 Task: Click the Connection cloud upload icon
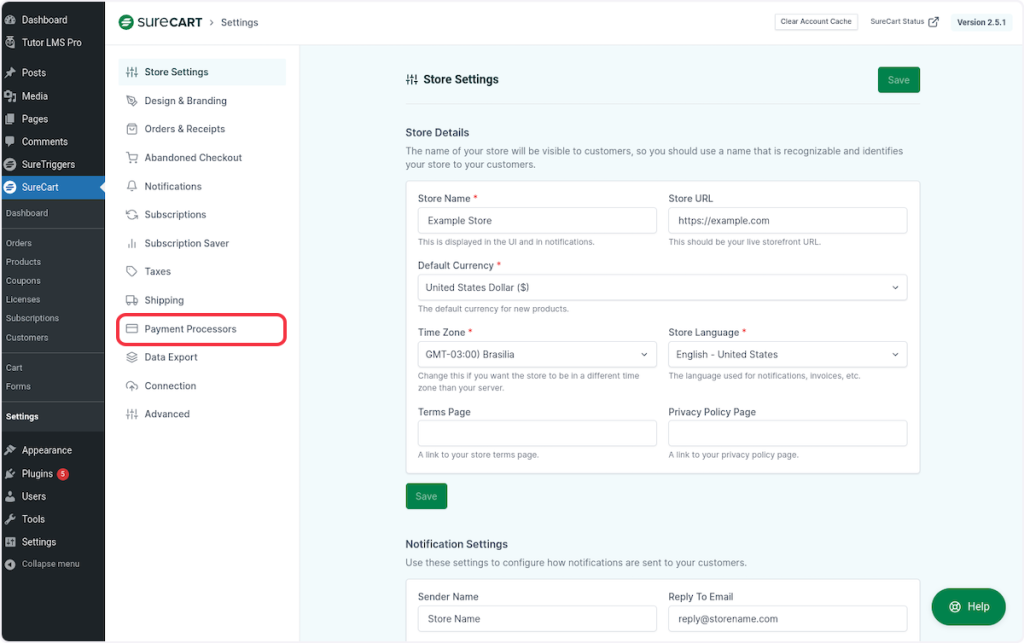132,386
